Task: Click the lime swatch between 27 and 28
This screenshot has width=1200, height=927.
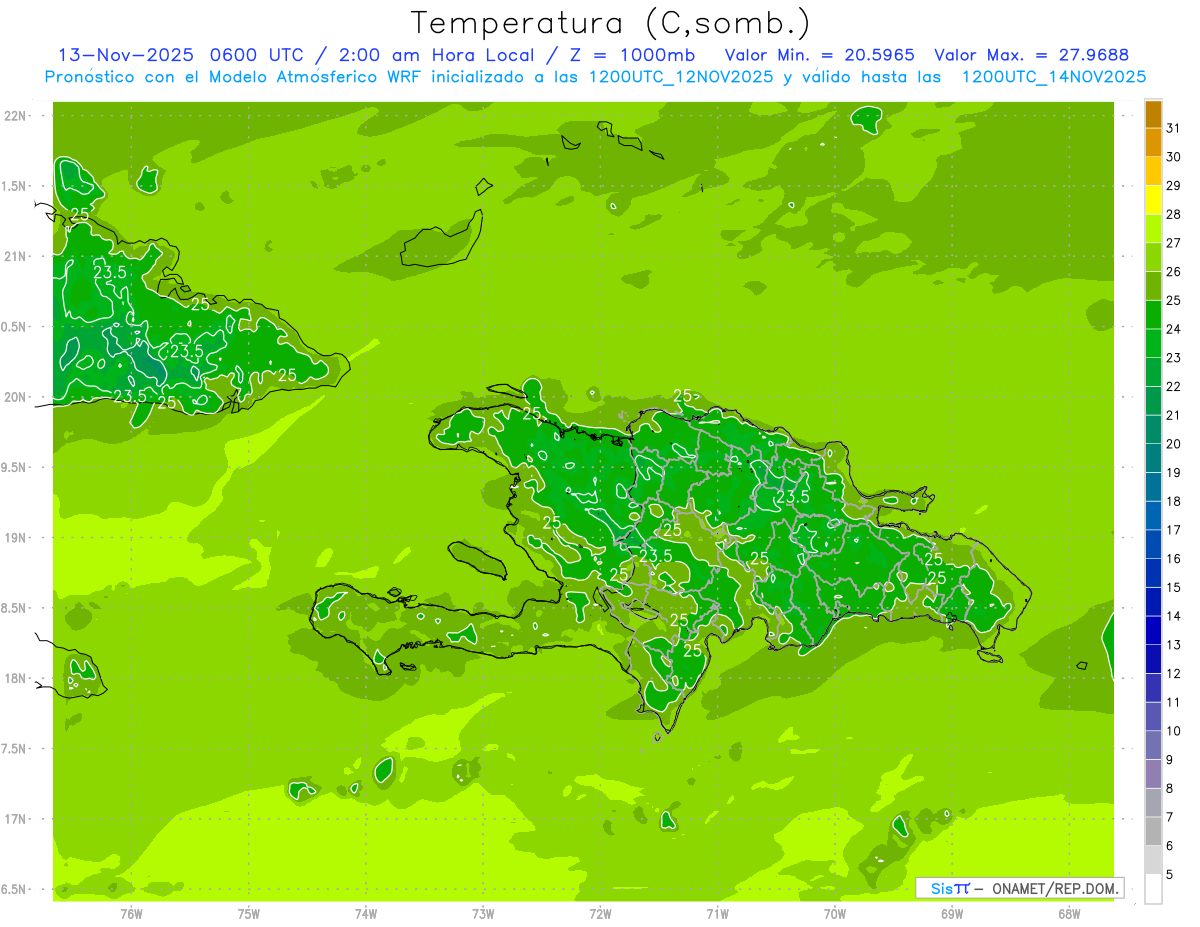Action: [1153, 228]
